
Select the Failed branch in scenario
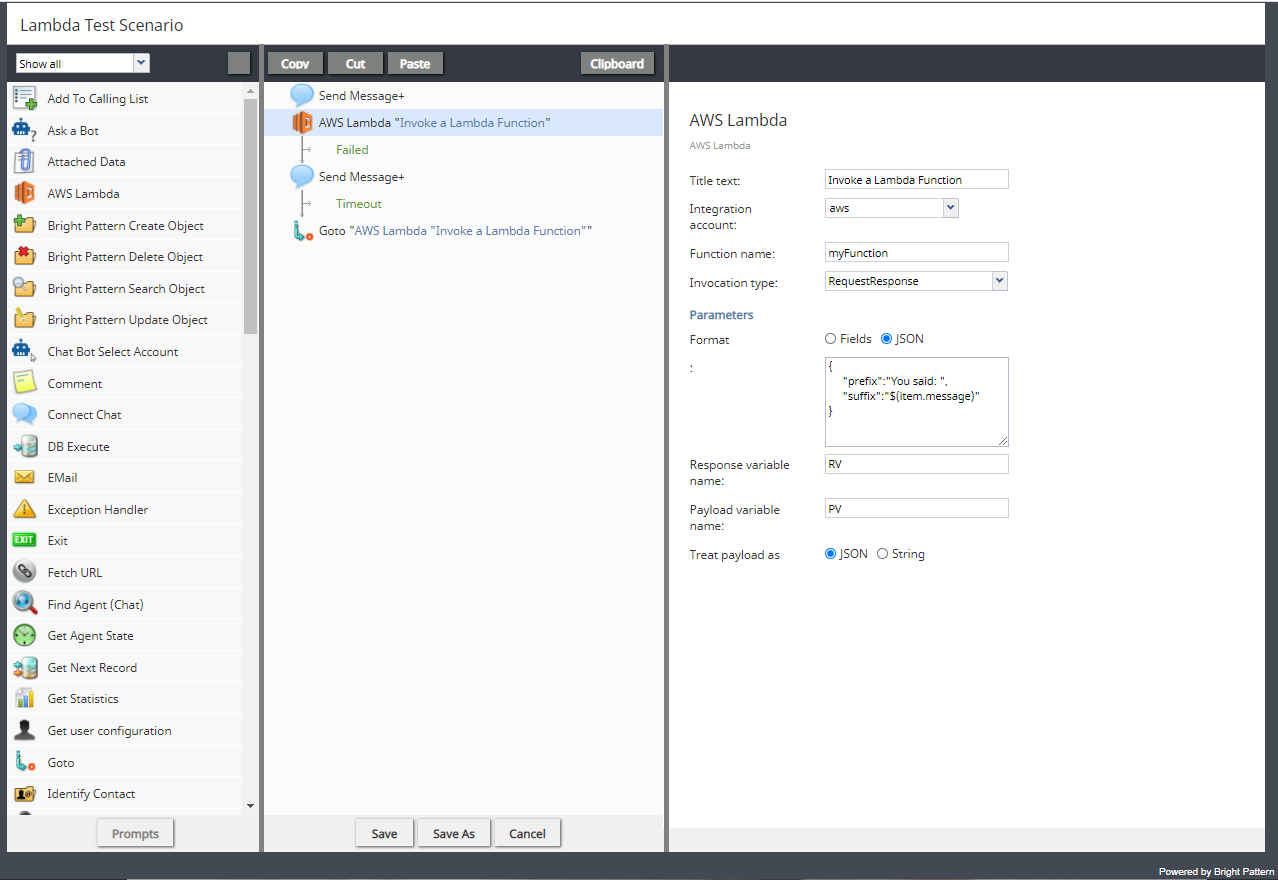(352, 149)
